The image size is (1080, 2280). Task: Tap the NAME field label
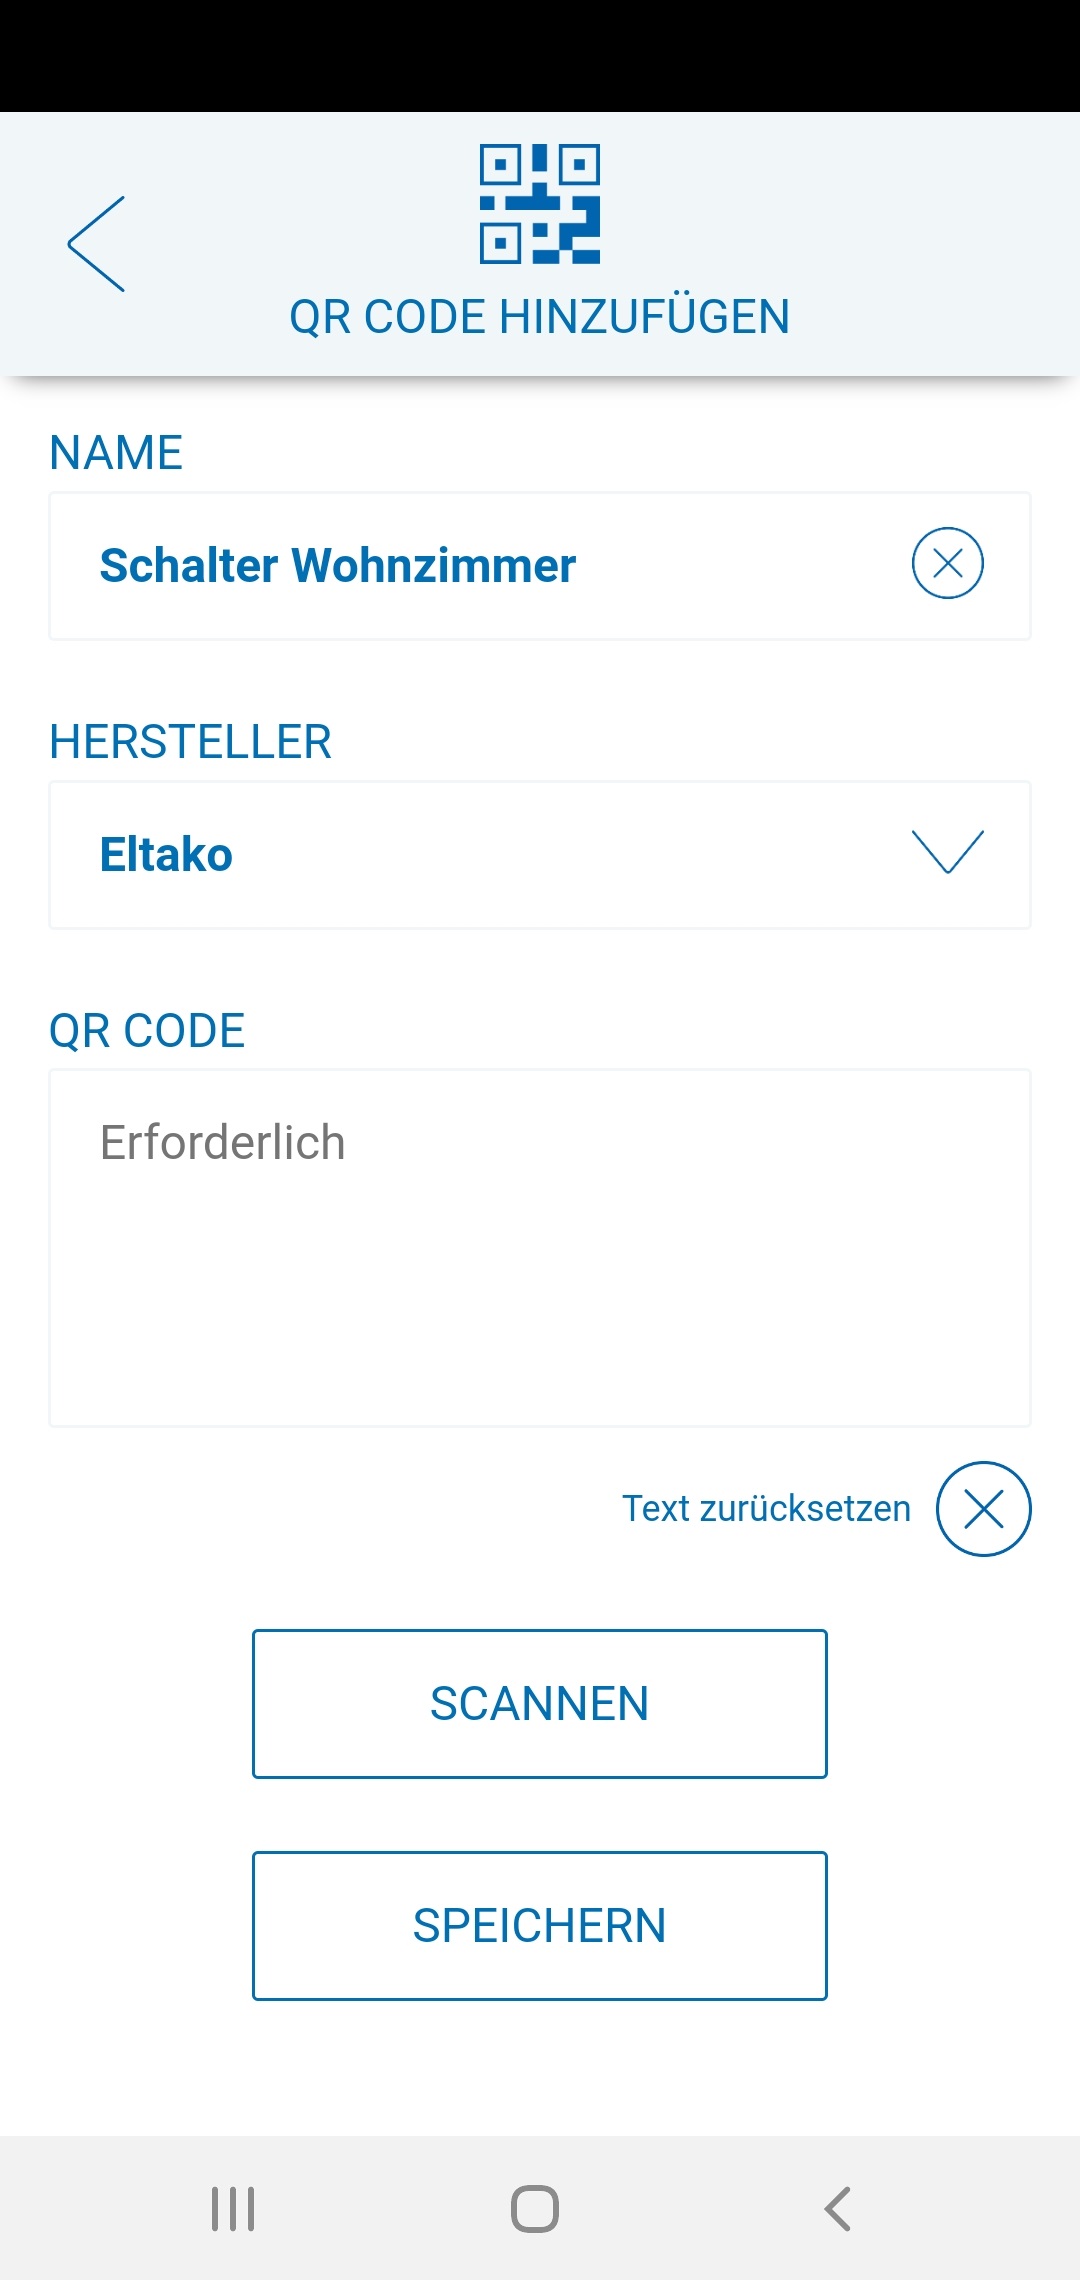[116, 453]
